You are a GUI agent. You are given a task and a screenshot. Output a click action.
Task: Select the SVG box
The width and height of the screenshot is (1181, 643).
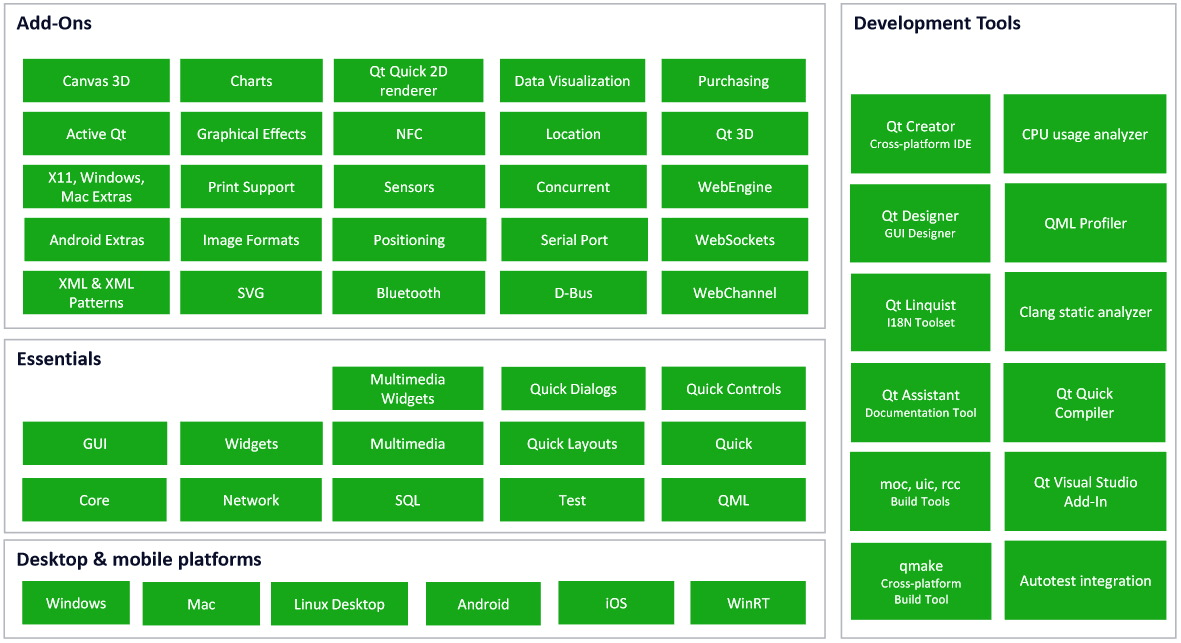tap(251, 293)
